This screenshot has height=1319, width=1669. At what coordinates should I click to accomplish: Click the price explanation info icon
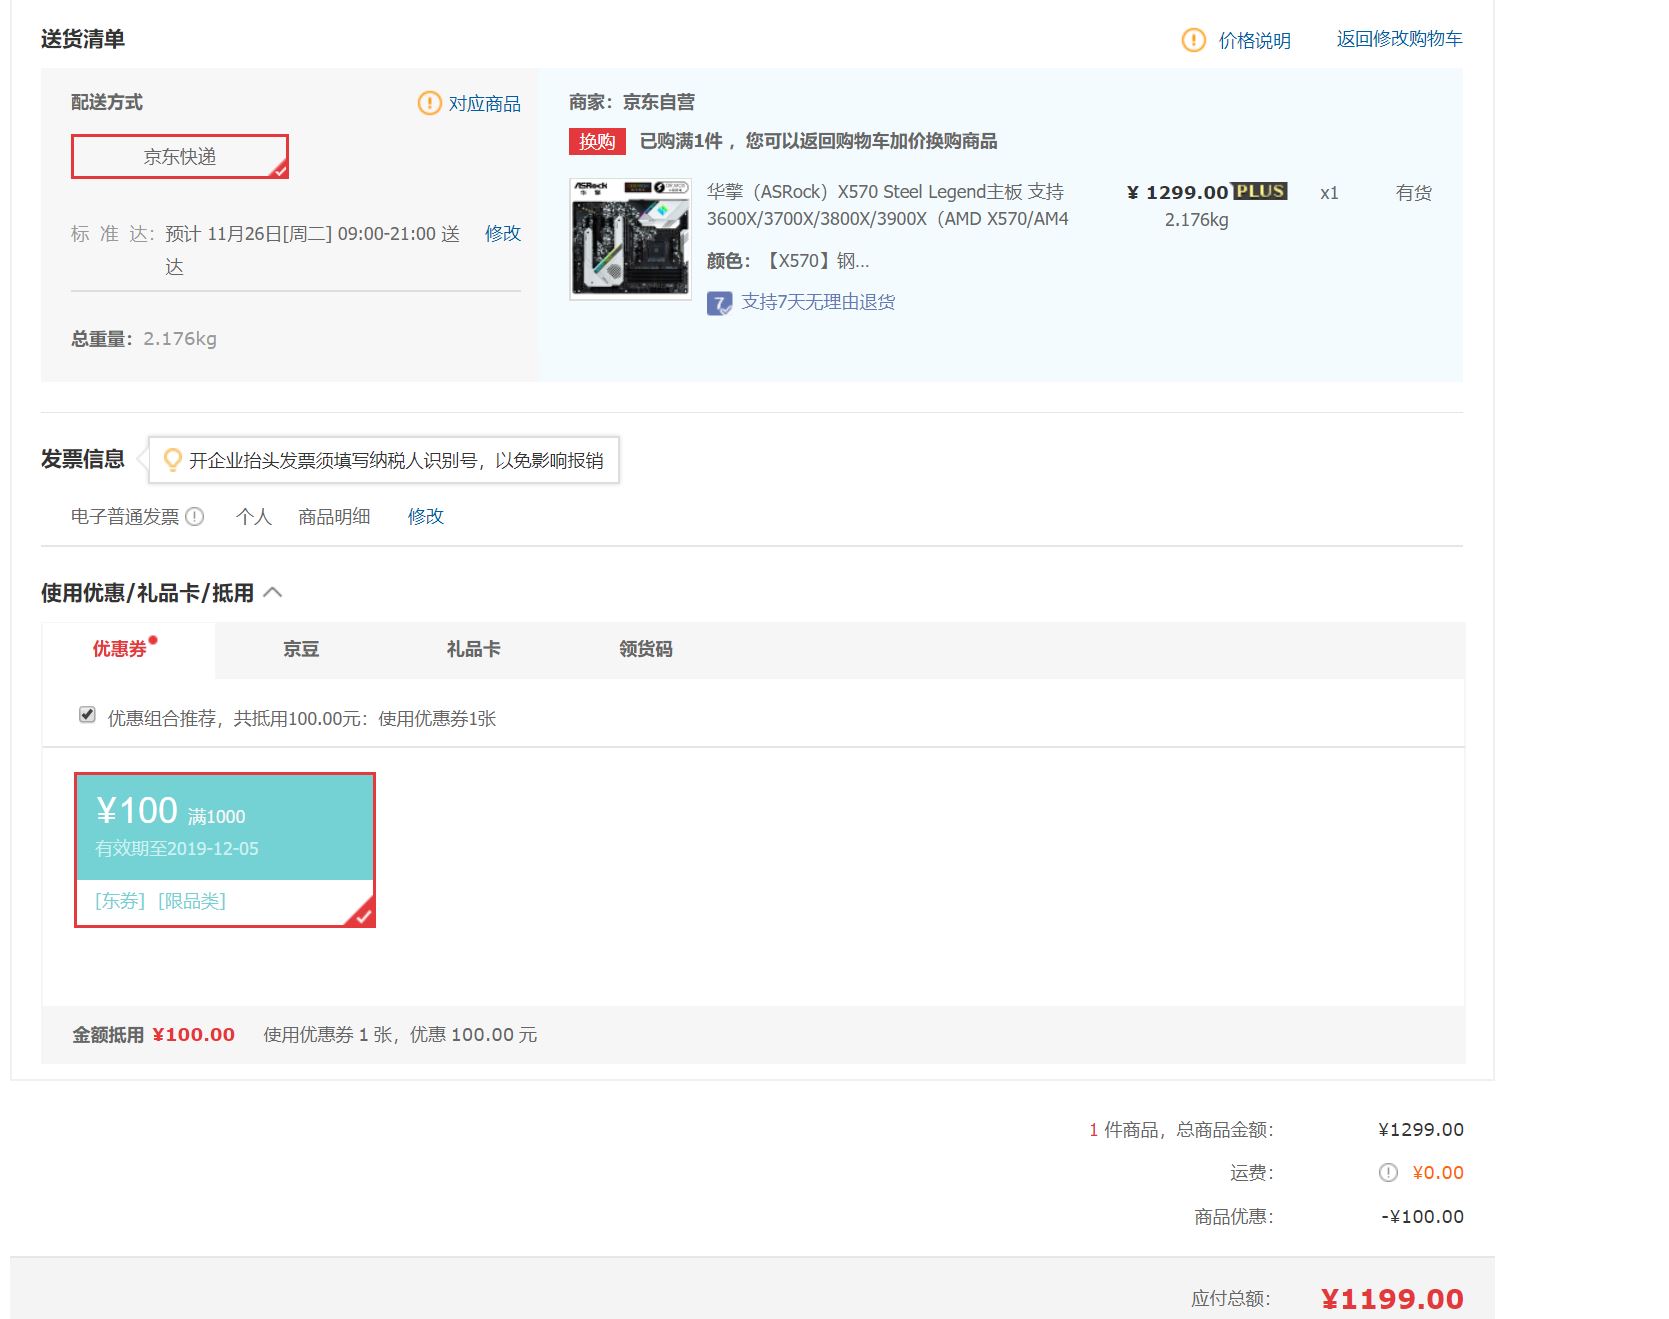click(1193, 40)
